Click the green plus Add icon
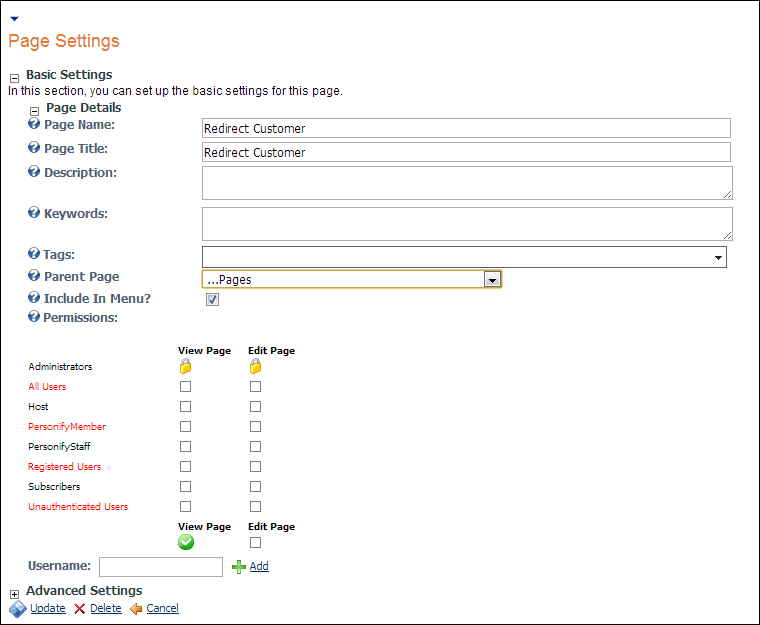This screenshot has width=760, height=625. pyautogui.click(x=238, y=566)
